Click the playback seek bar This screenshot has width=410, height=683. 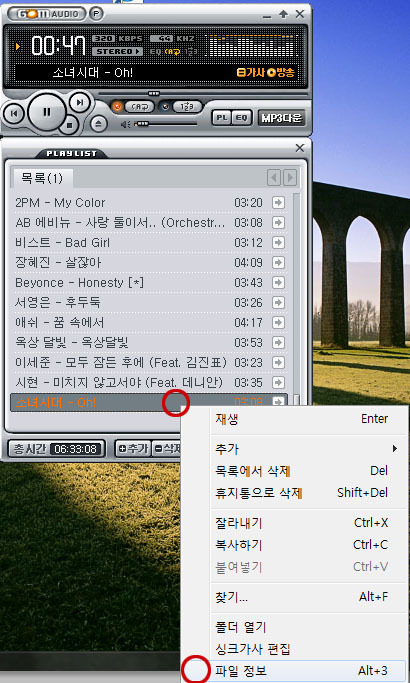click(203, 93)
